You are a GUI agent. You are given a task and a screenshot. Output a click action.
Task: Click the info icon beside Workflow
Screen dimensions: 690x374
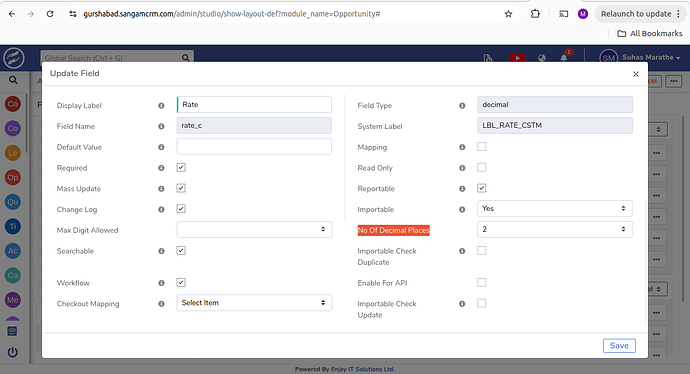161,283
